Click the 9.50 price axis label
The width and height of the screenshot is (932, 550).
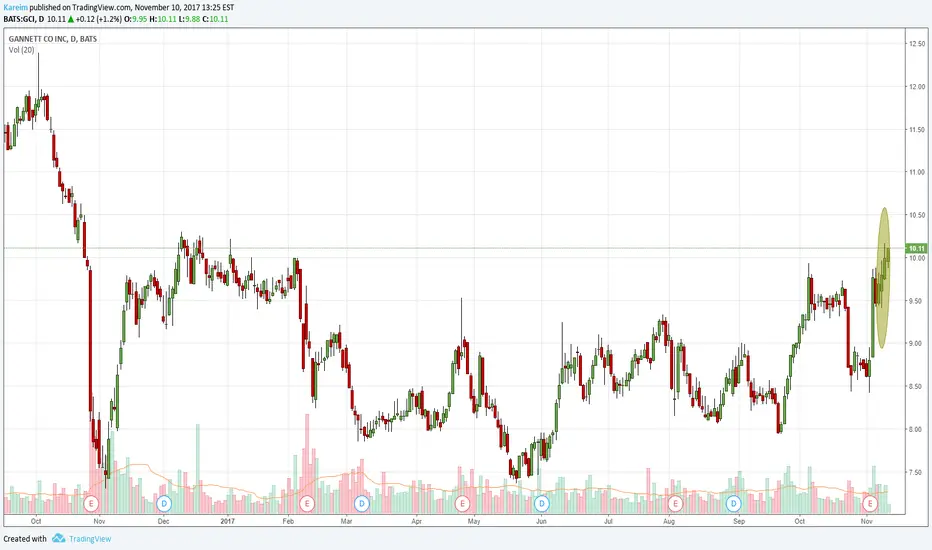tap(917, 301)
